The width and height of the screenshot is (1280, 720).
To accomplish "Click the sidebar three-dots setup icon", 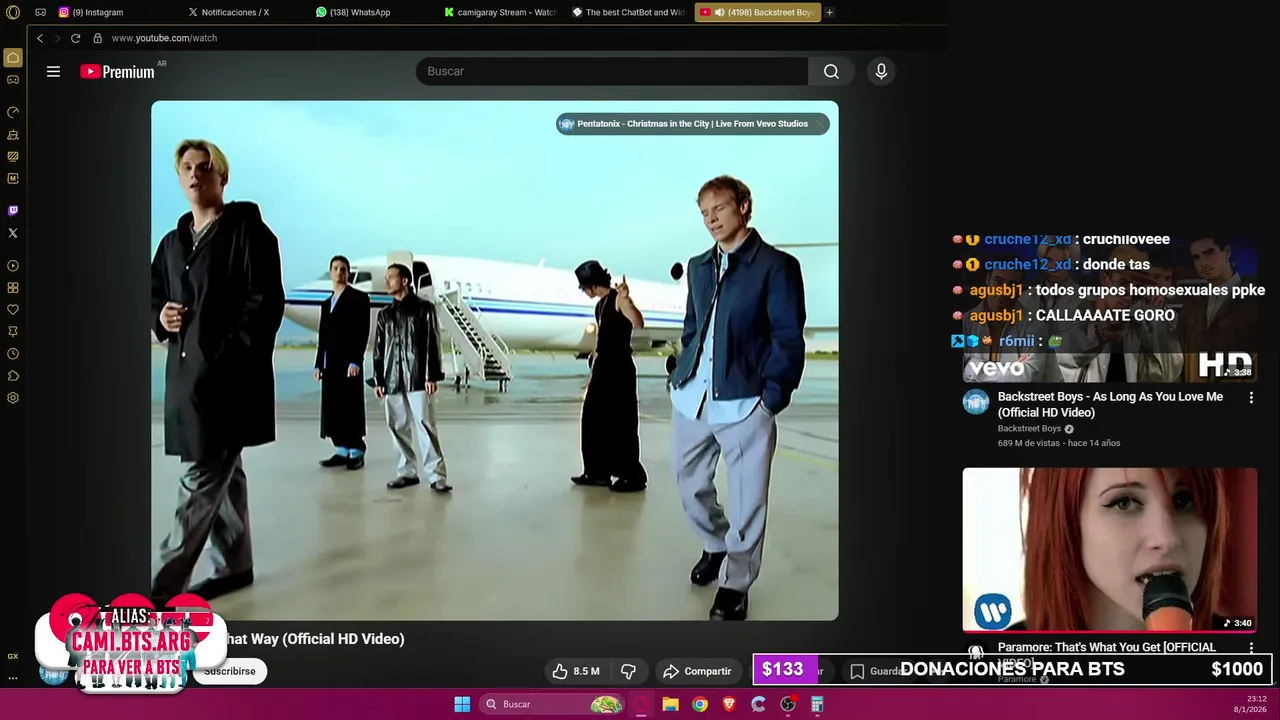I will (13, 677).
